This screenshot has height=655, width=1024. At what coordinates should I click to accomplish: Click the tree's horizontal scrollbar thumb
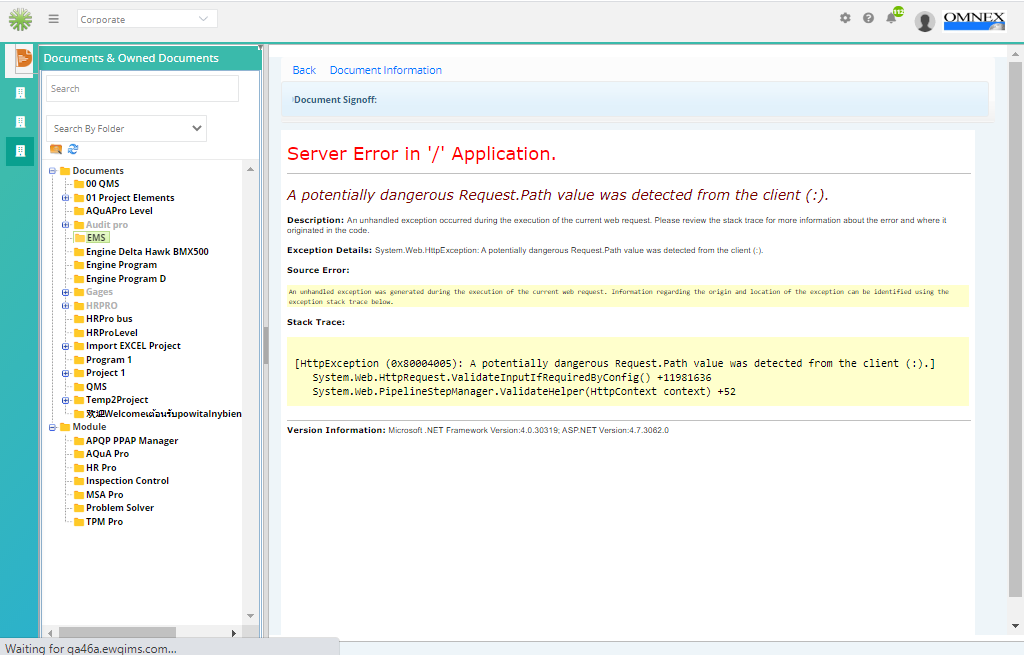(118, 633)
